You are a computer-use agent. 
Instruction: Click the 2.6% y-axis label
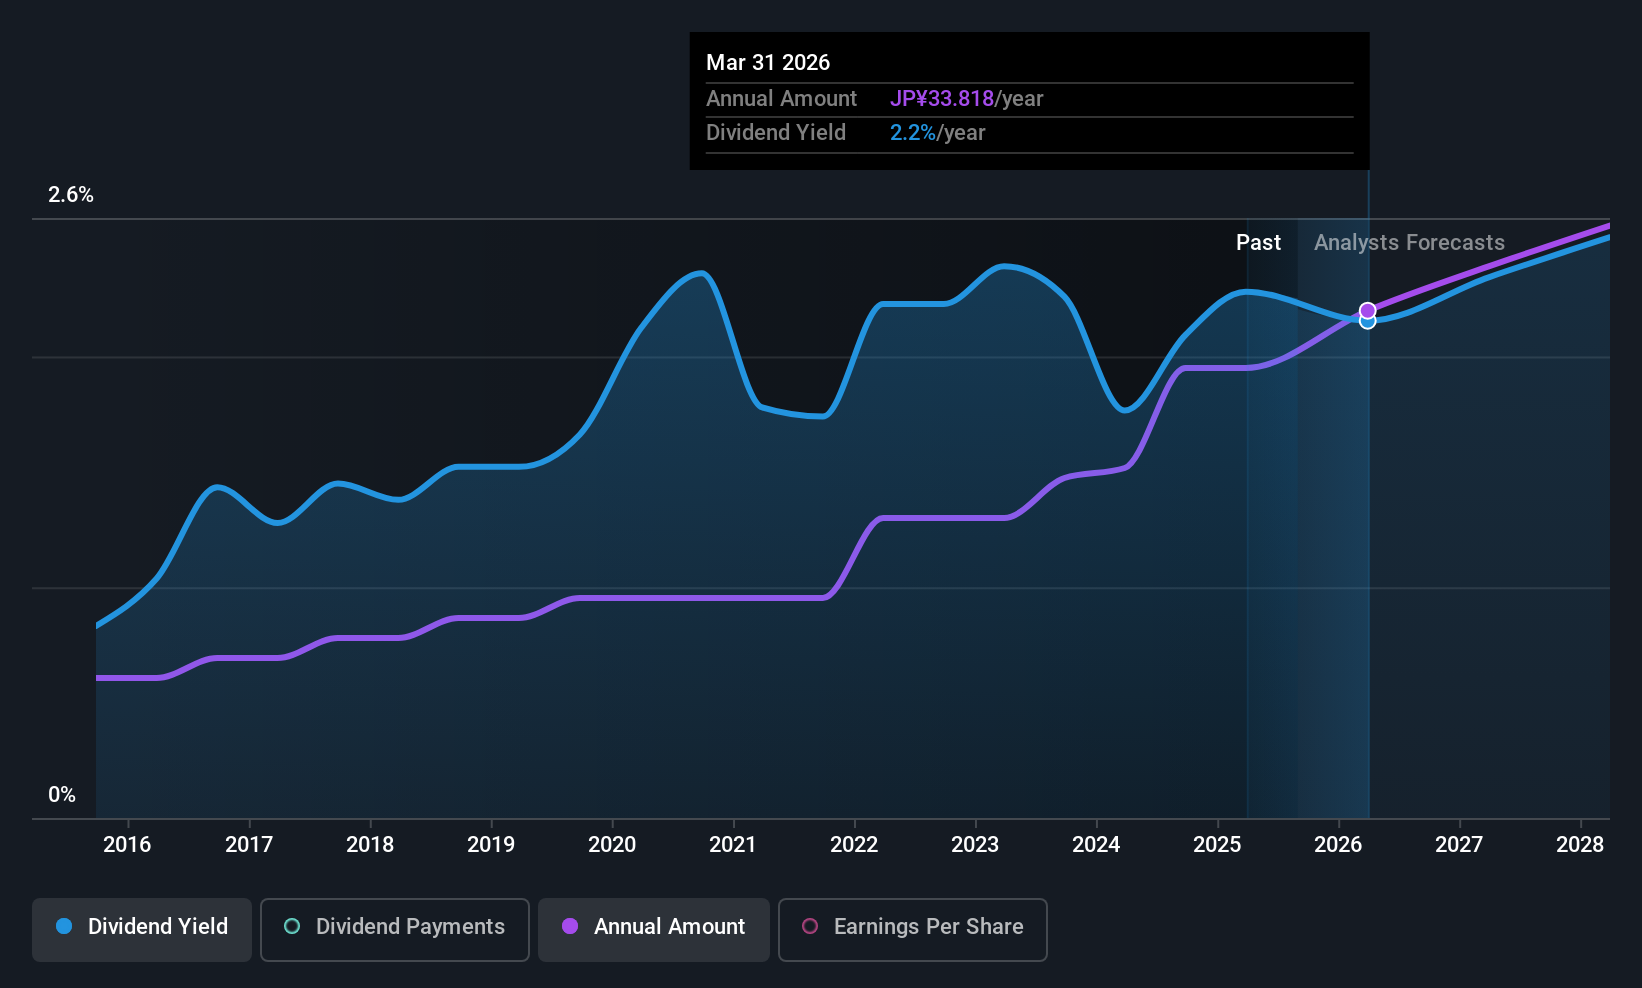pyautogui.click(x=71, y=195)
